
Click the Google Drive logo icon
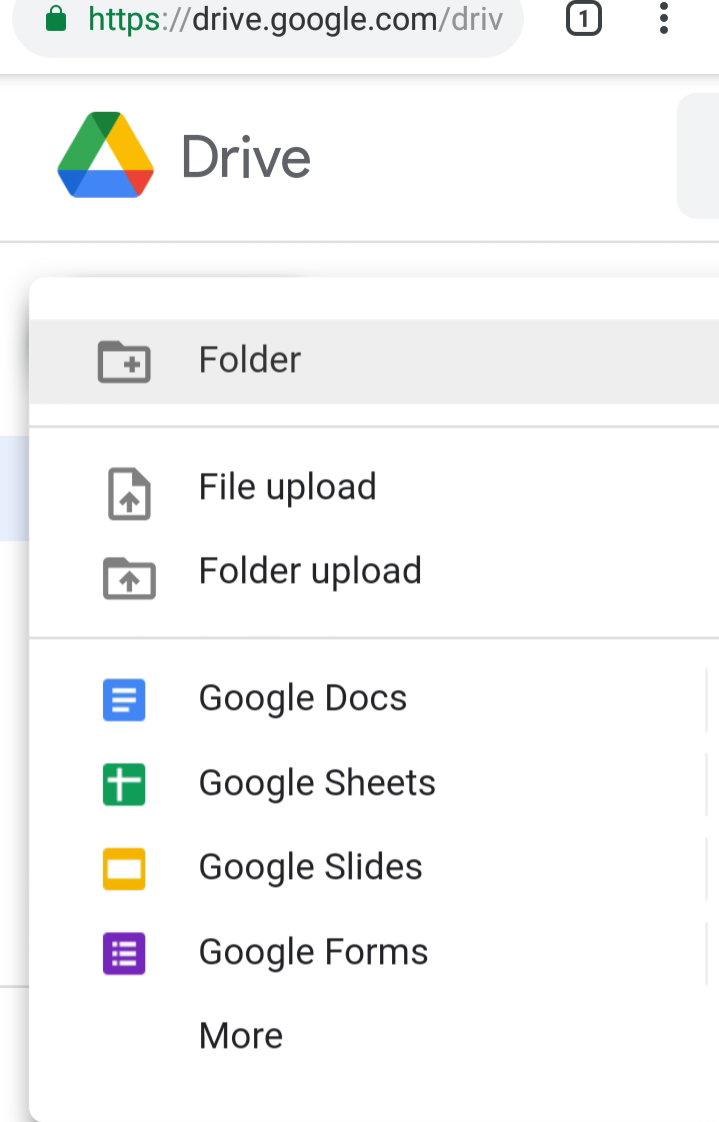click(x=105, y=155)
